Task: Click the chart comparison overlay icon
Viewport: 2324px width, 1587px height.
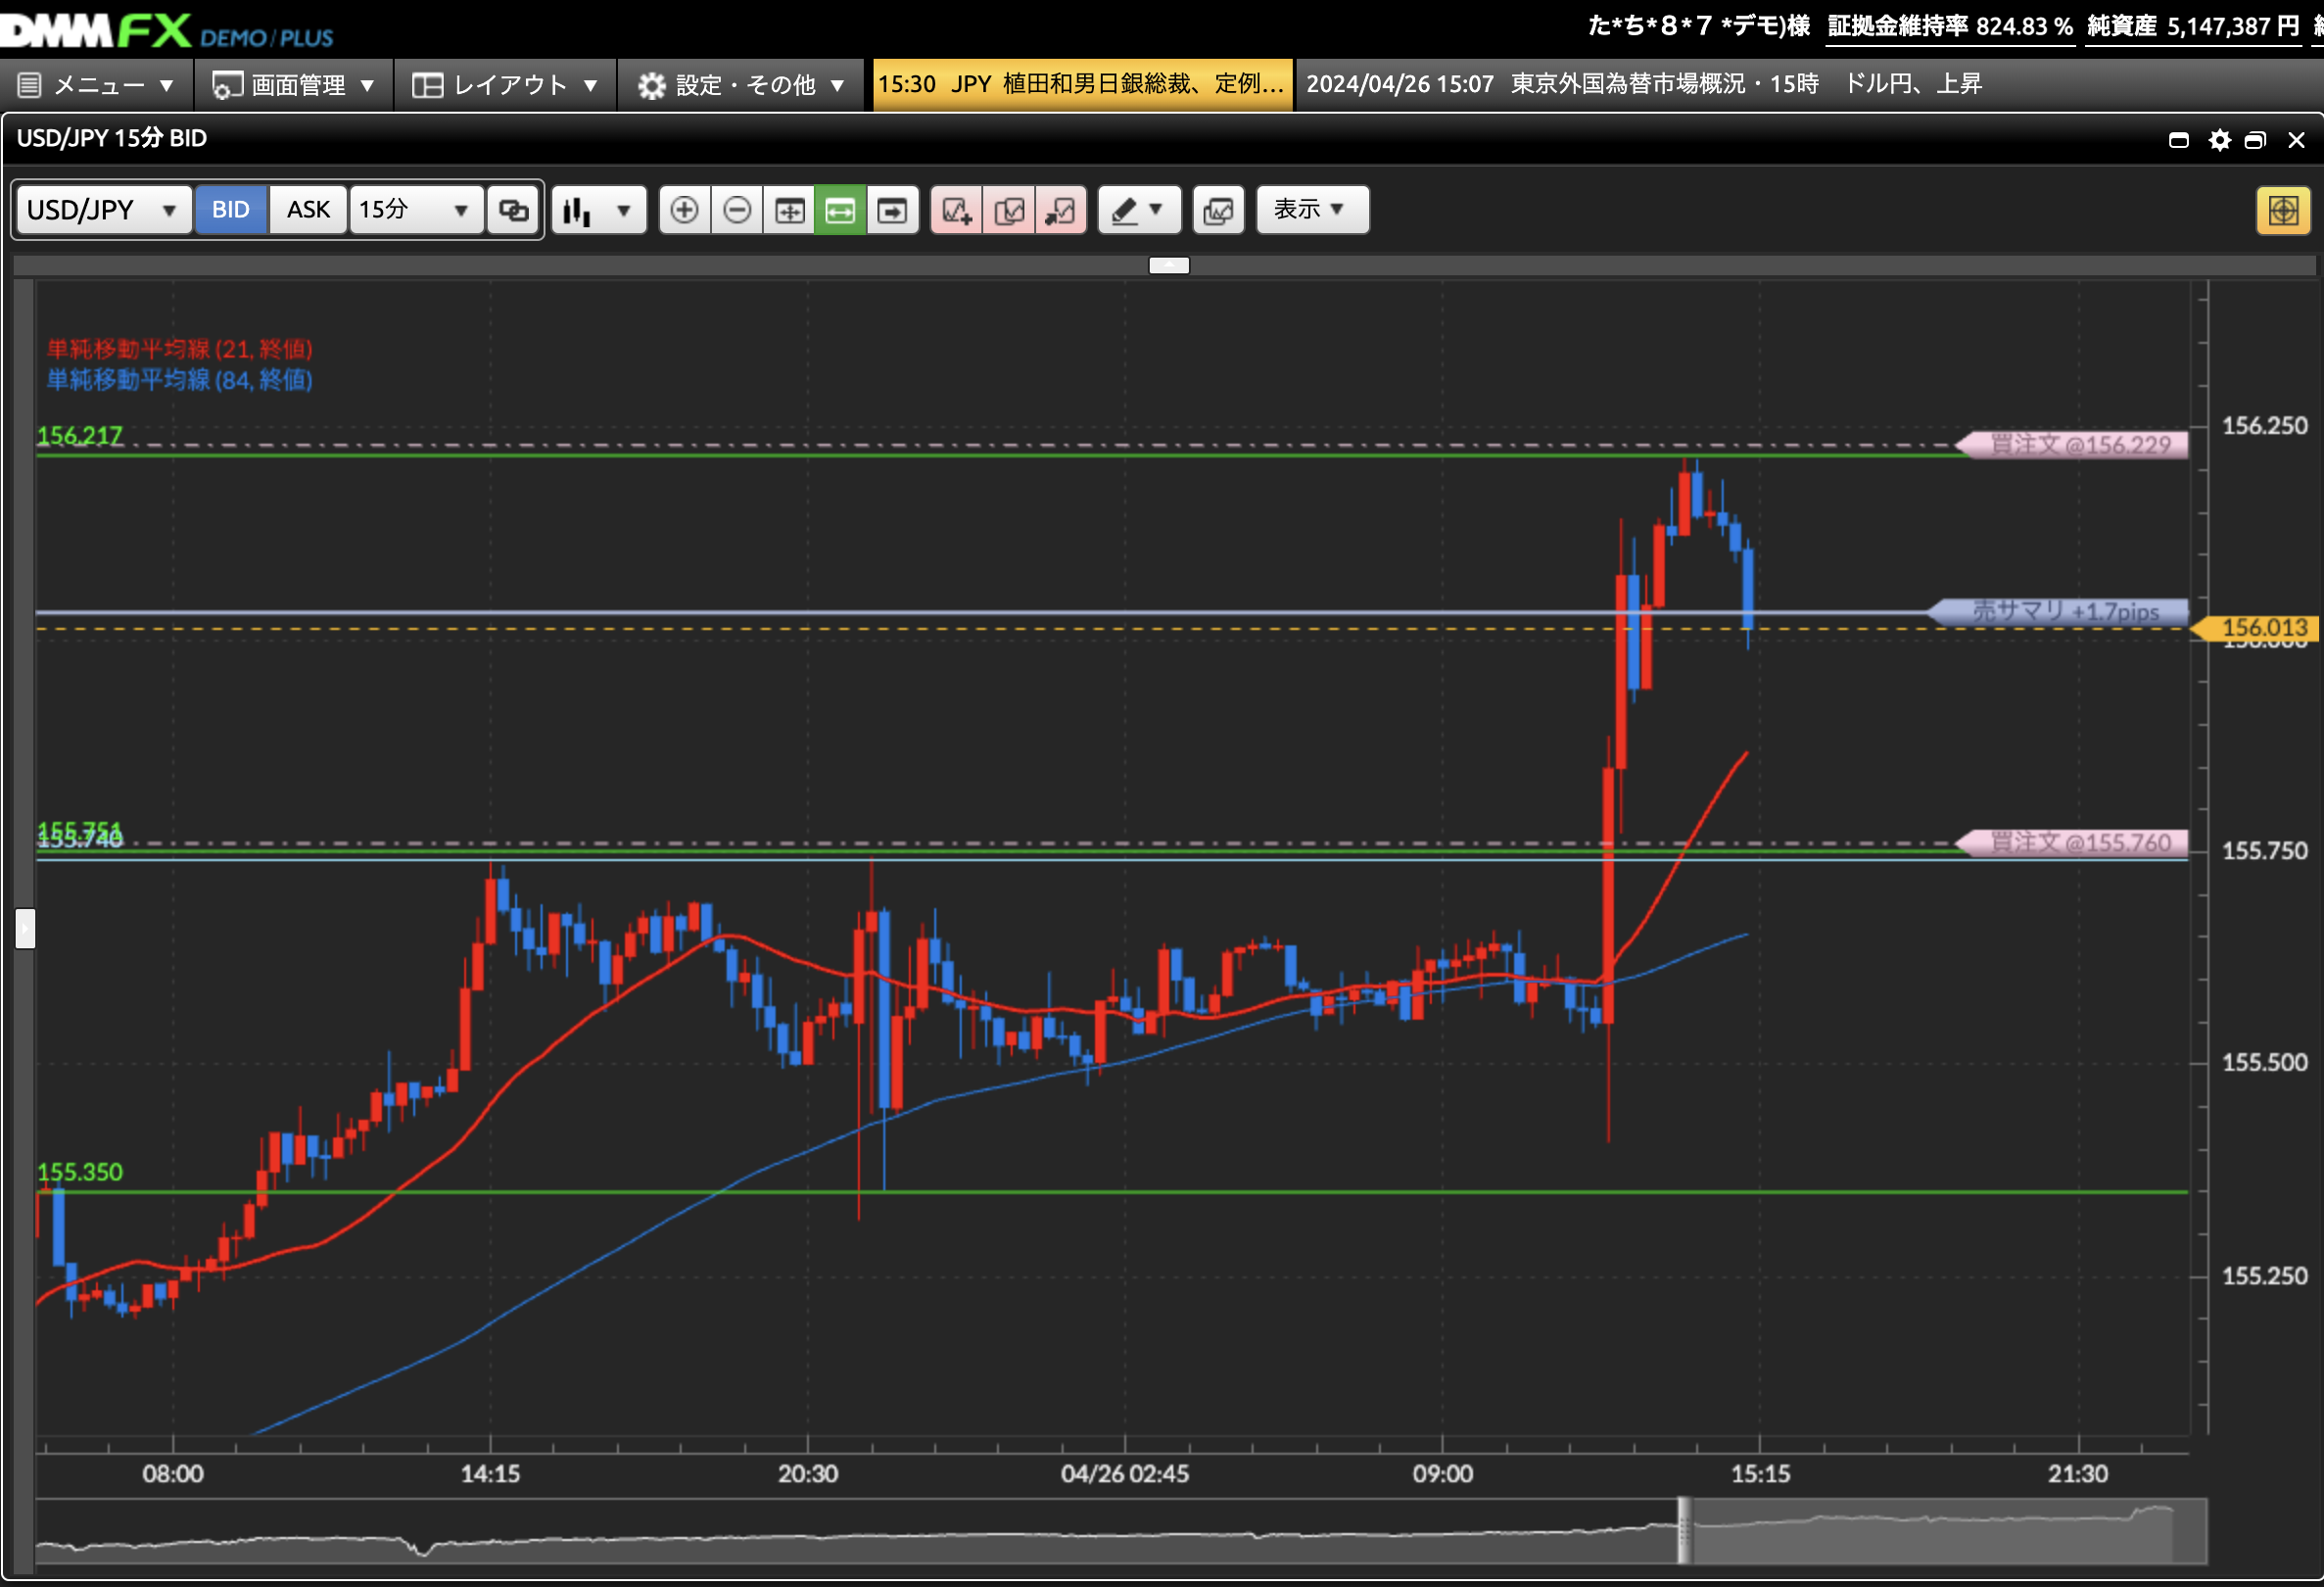Action: click(x=1218, y=210)
